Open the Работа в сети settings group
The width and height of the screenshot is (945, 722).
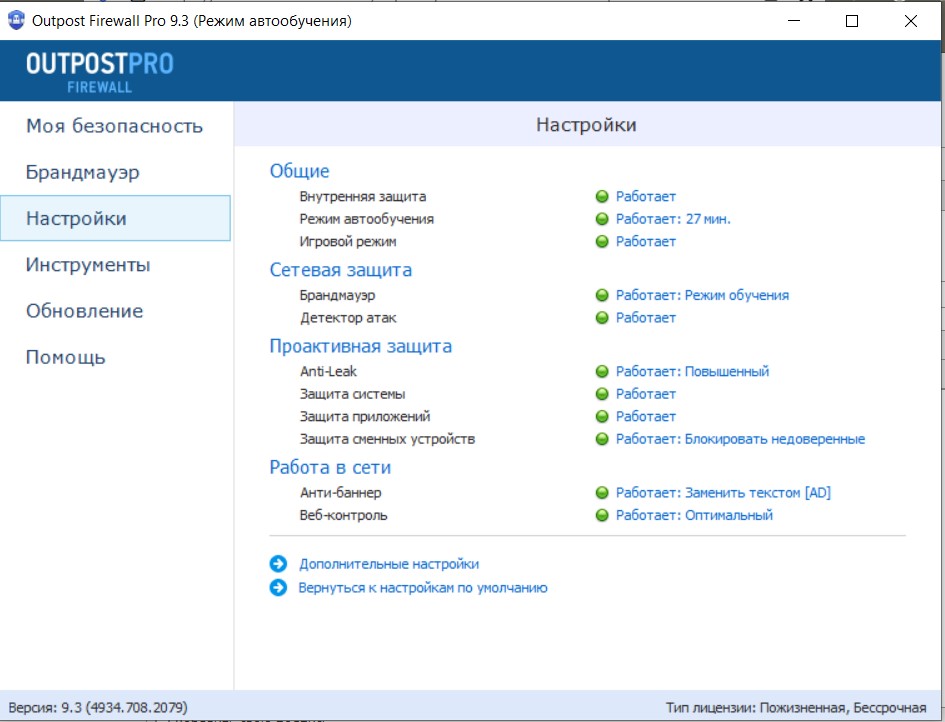coord(330,468)
